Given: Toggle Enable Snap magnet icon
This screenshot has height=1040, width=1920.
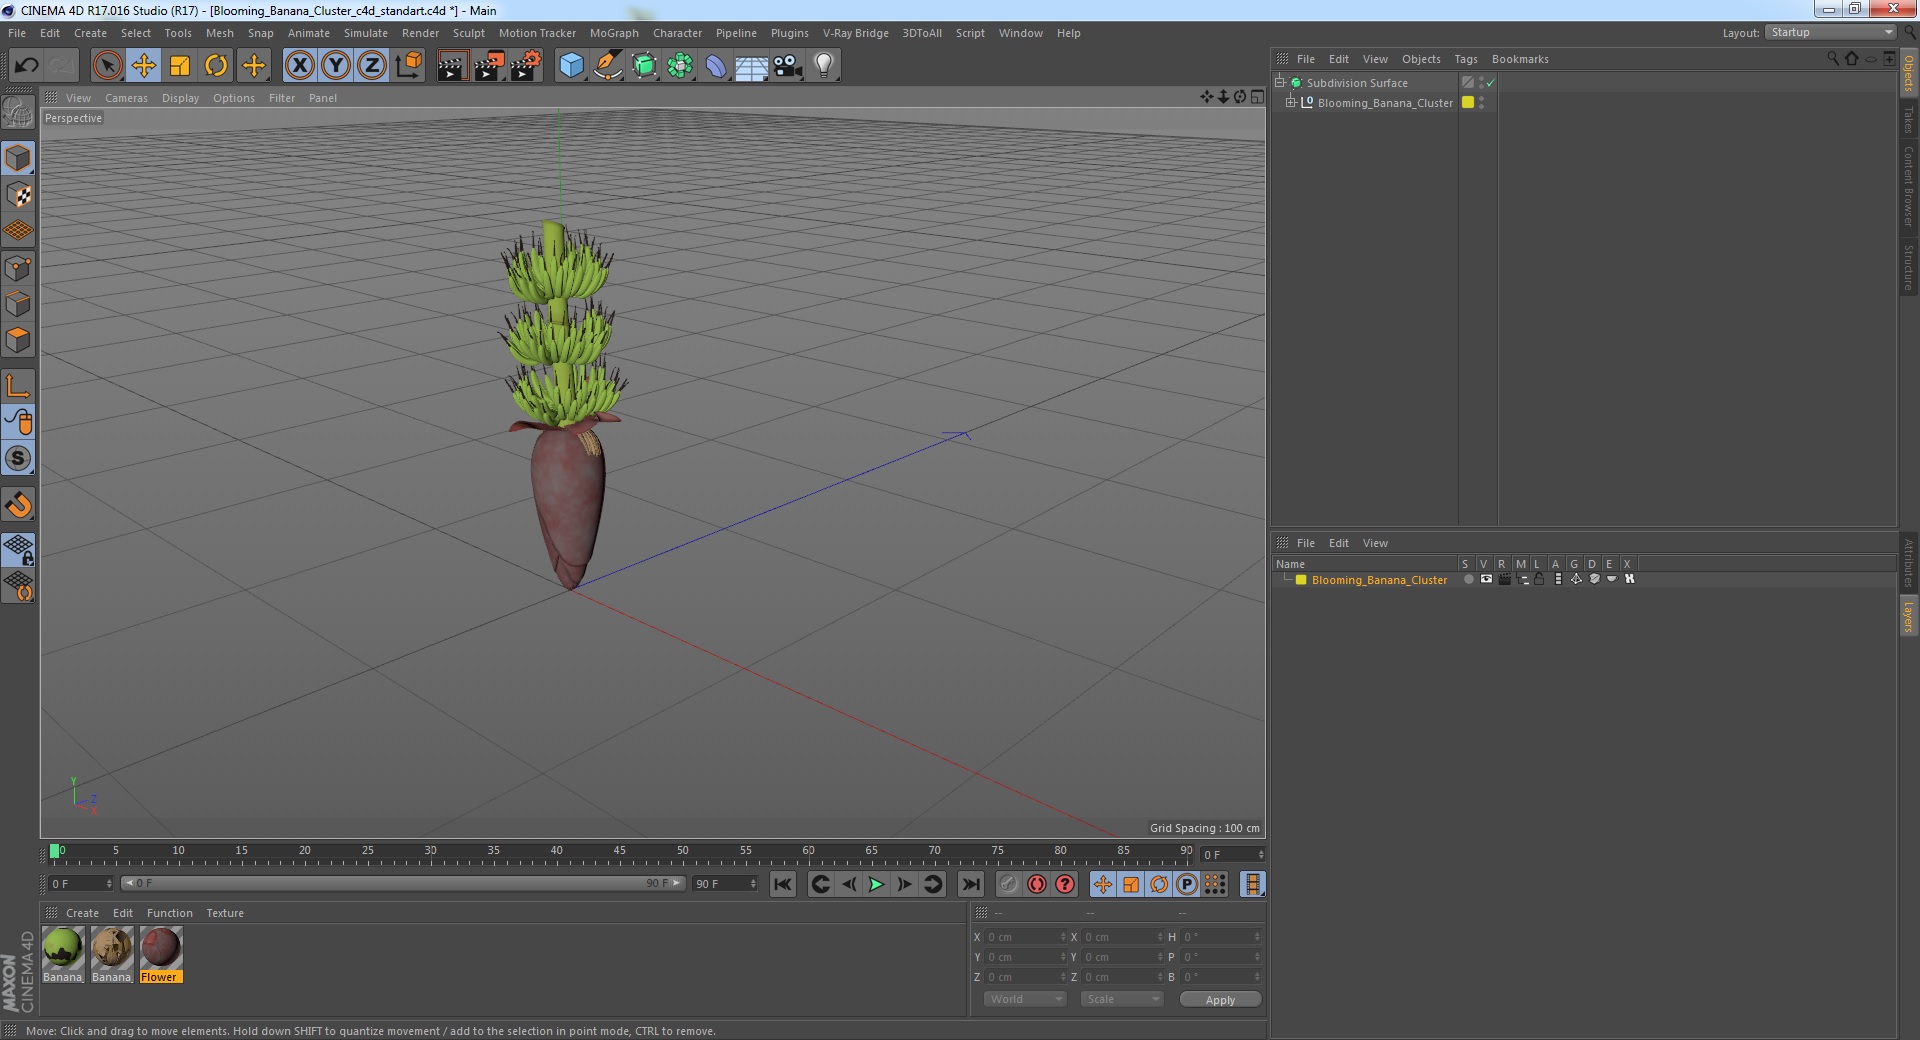Looking at the screenshot, I should coord(18,505).
